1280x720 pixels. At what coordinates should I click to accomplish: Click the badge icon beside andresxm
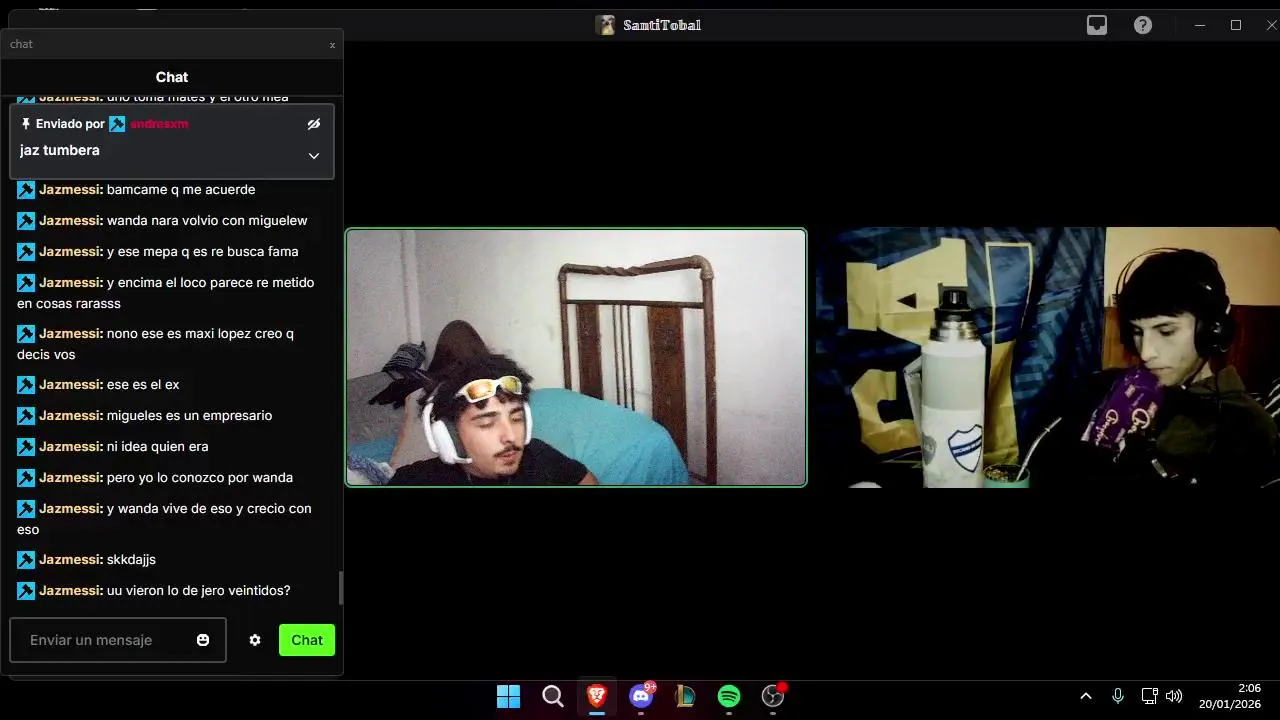tap(117, 124)
